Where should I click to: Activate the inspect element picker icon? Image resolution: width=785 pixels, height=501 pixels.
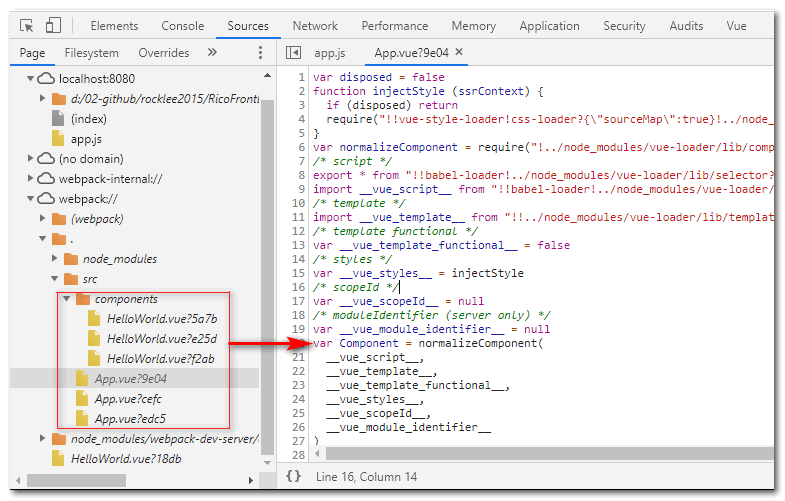27,25
